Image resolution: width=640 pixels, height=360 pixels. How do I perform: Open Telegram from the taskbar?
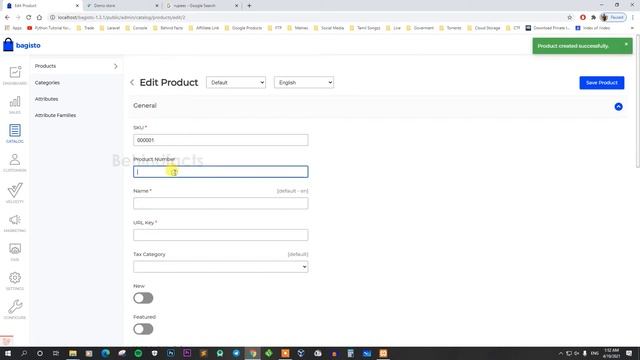pyautogui.click(x=236, y=353)
